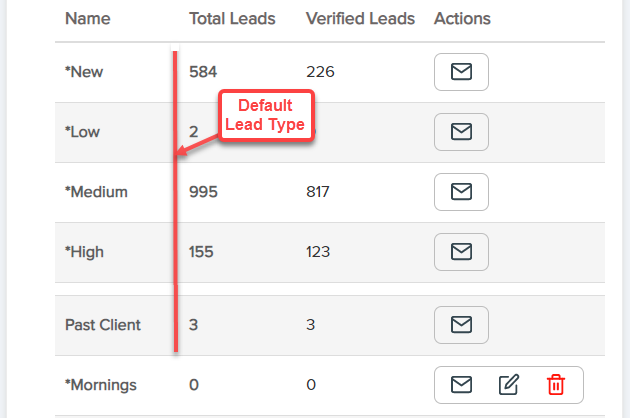Click the Default Lead Type callout

[264, 116]
